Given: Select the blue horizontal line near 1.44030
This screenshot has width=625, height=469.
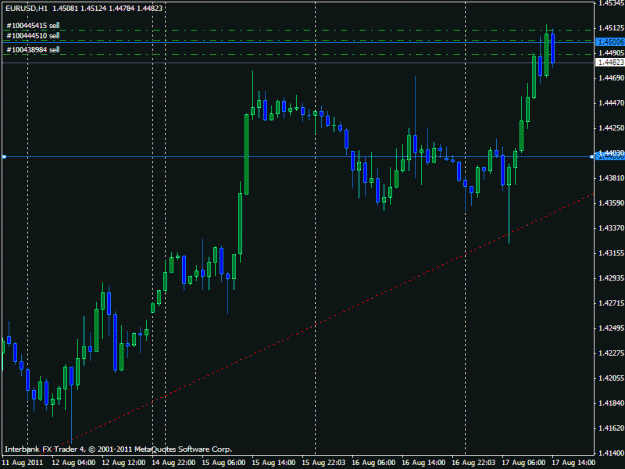Looking at the screenshot, I should pyautogui.click(x=297, y=157).
